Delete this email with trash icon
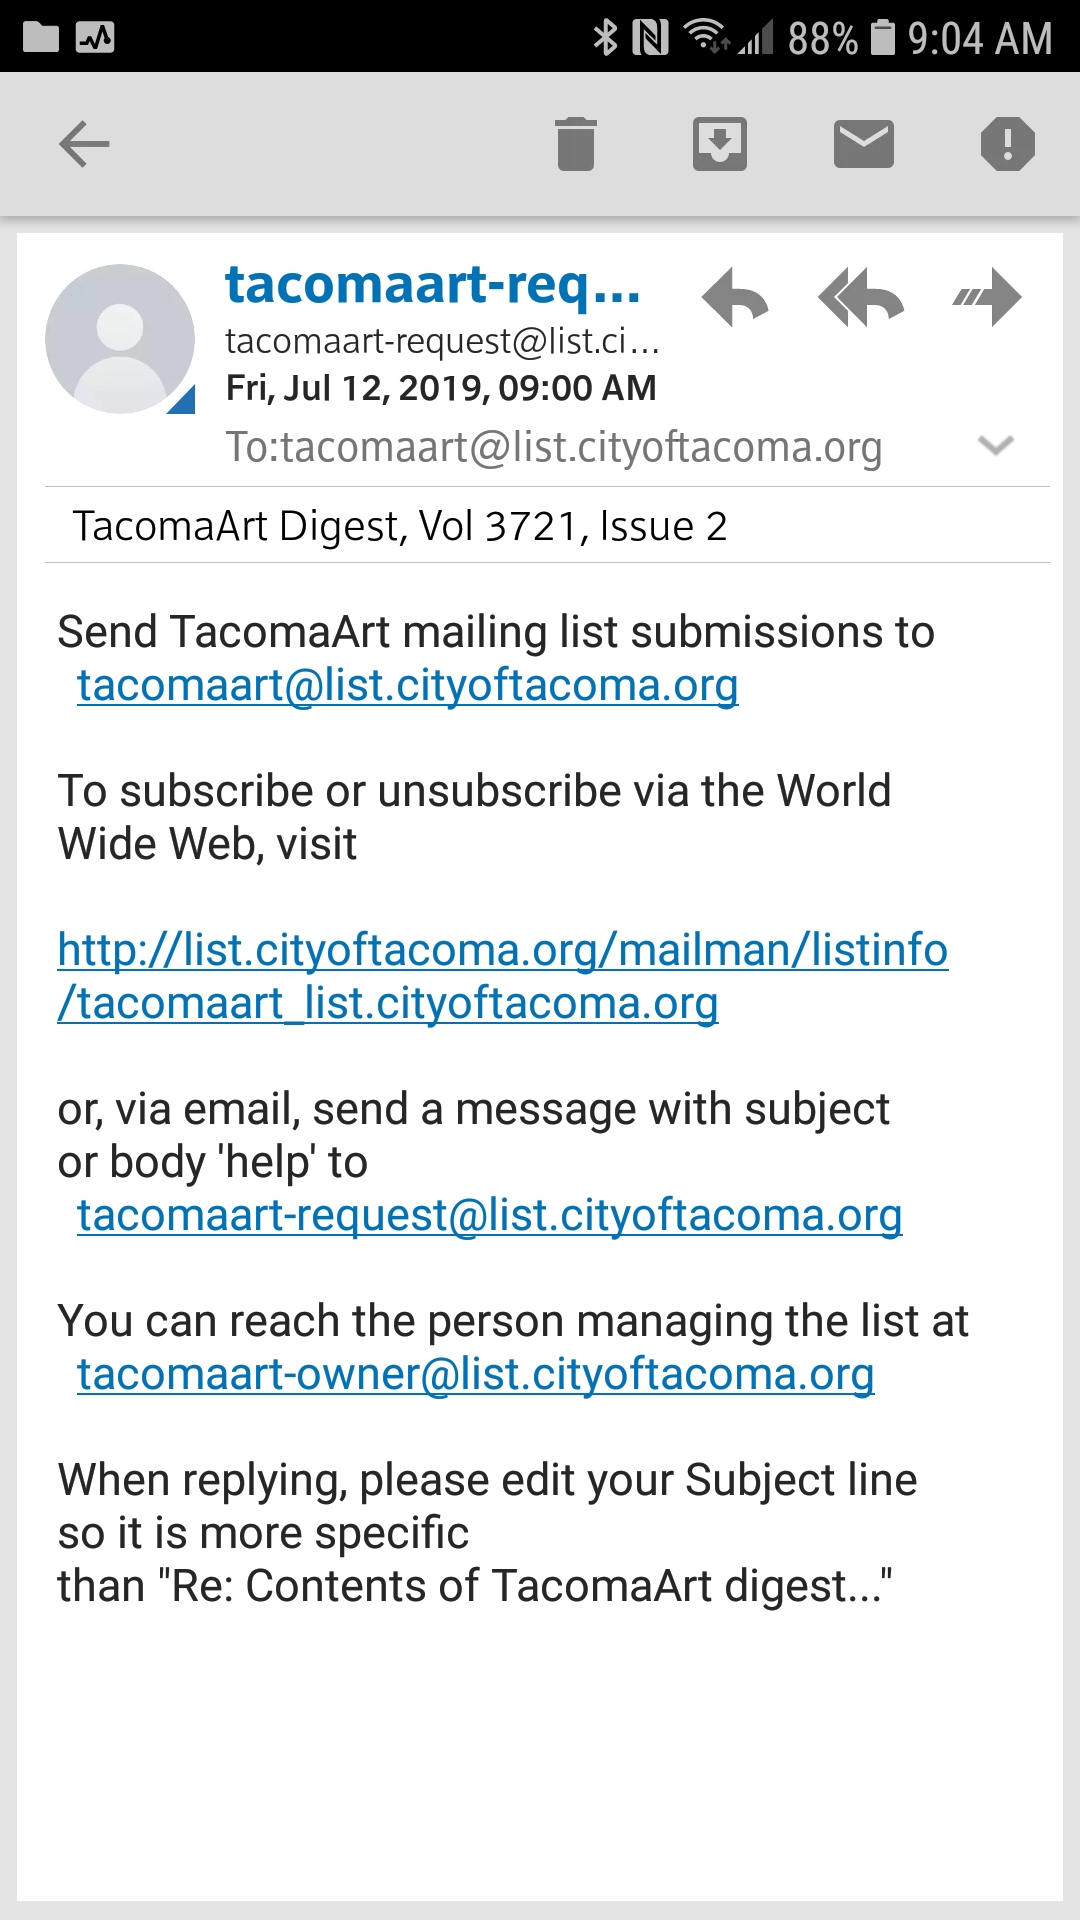 (576, 144)
